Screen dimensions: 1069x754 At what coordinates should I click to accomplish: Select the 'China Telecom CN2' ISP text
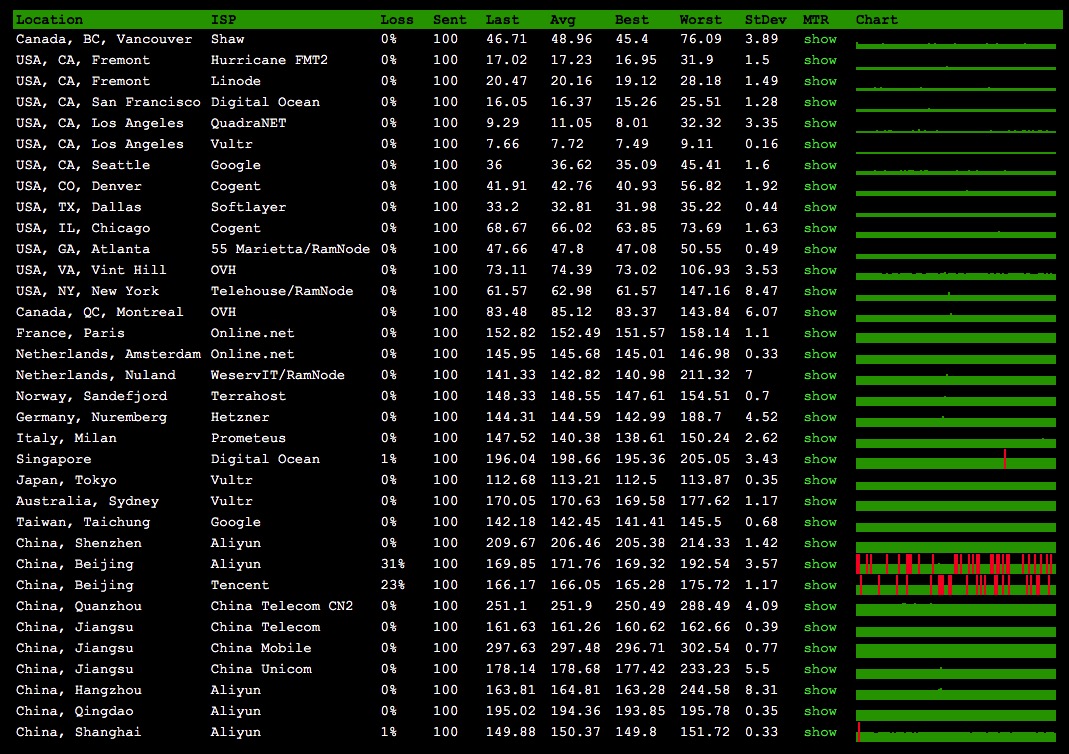click(x=282, y=606)
